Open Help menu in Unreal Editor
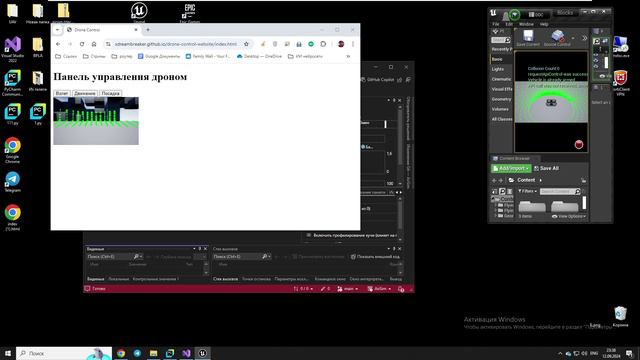640x360 pixels. (544, 24)
